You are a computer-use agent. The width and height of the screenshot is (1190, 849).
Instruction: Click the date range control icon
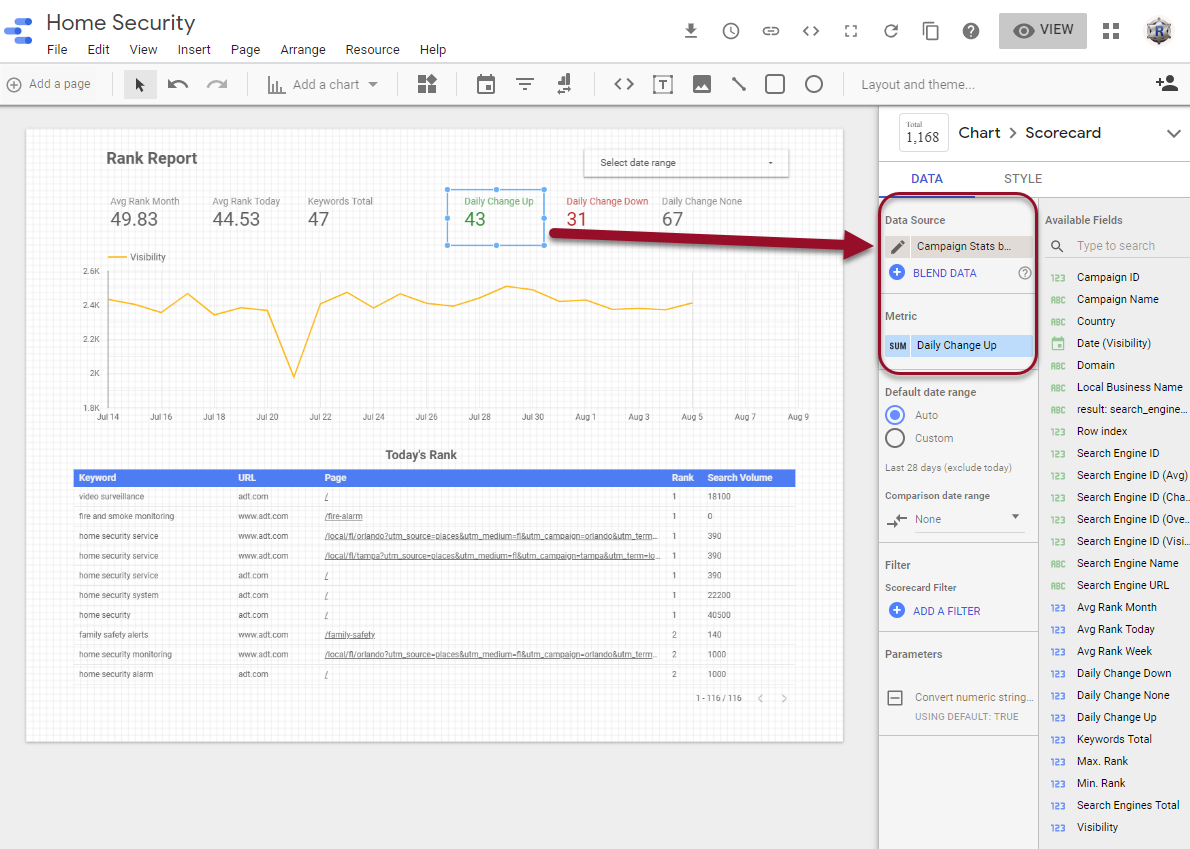[x=486, y=85]
